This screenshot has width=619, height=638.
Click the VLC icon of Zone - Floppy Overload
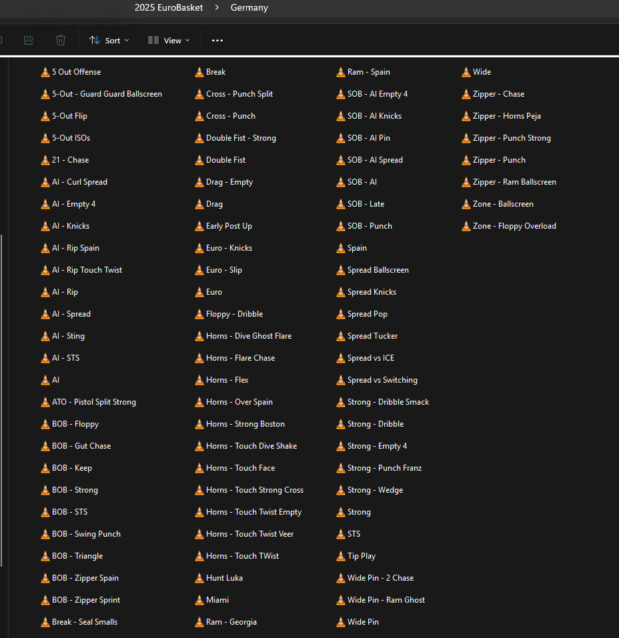(466, 226)
